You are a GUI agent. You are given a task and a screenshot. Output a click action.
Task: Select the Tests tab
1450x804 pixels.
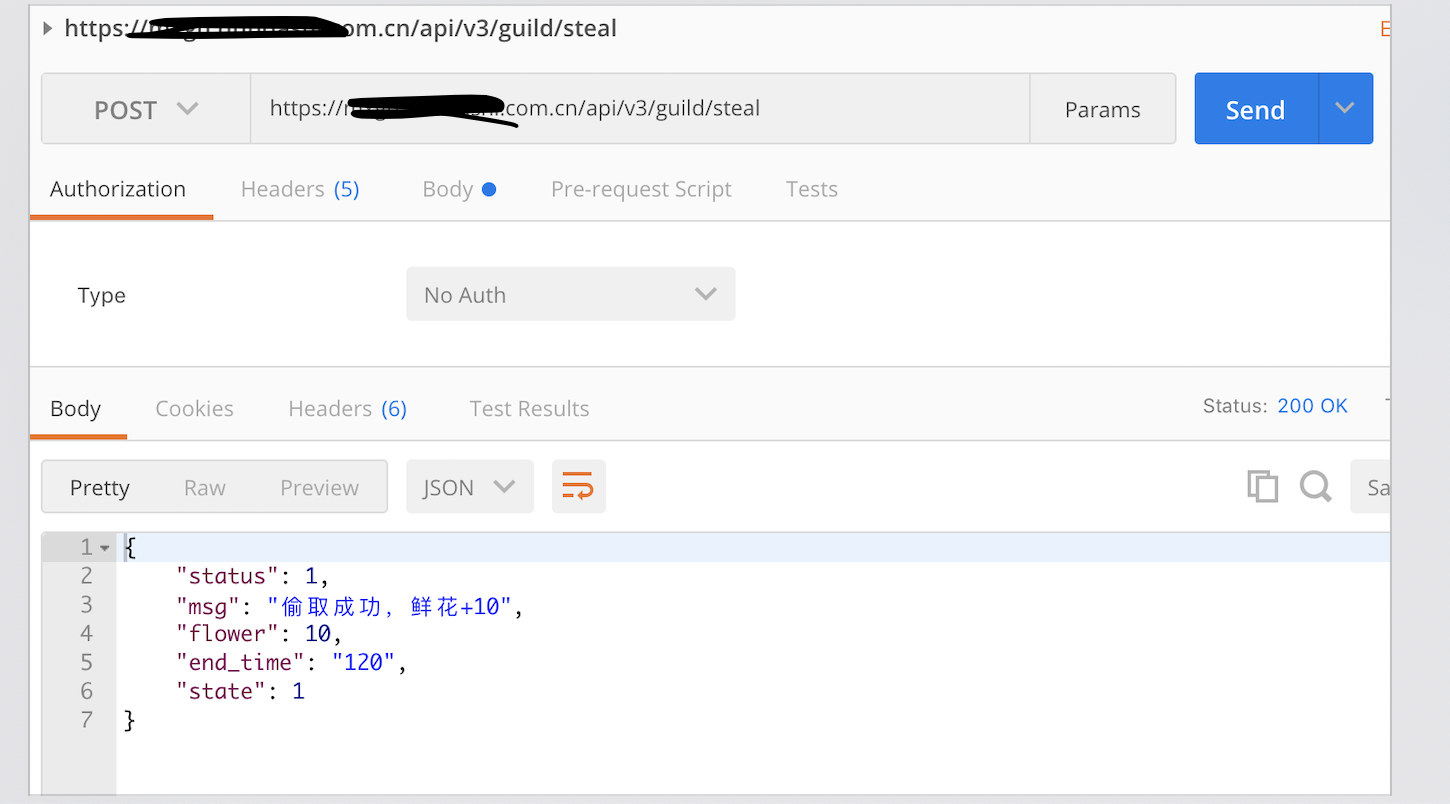811,189
